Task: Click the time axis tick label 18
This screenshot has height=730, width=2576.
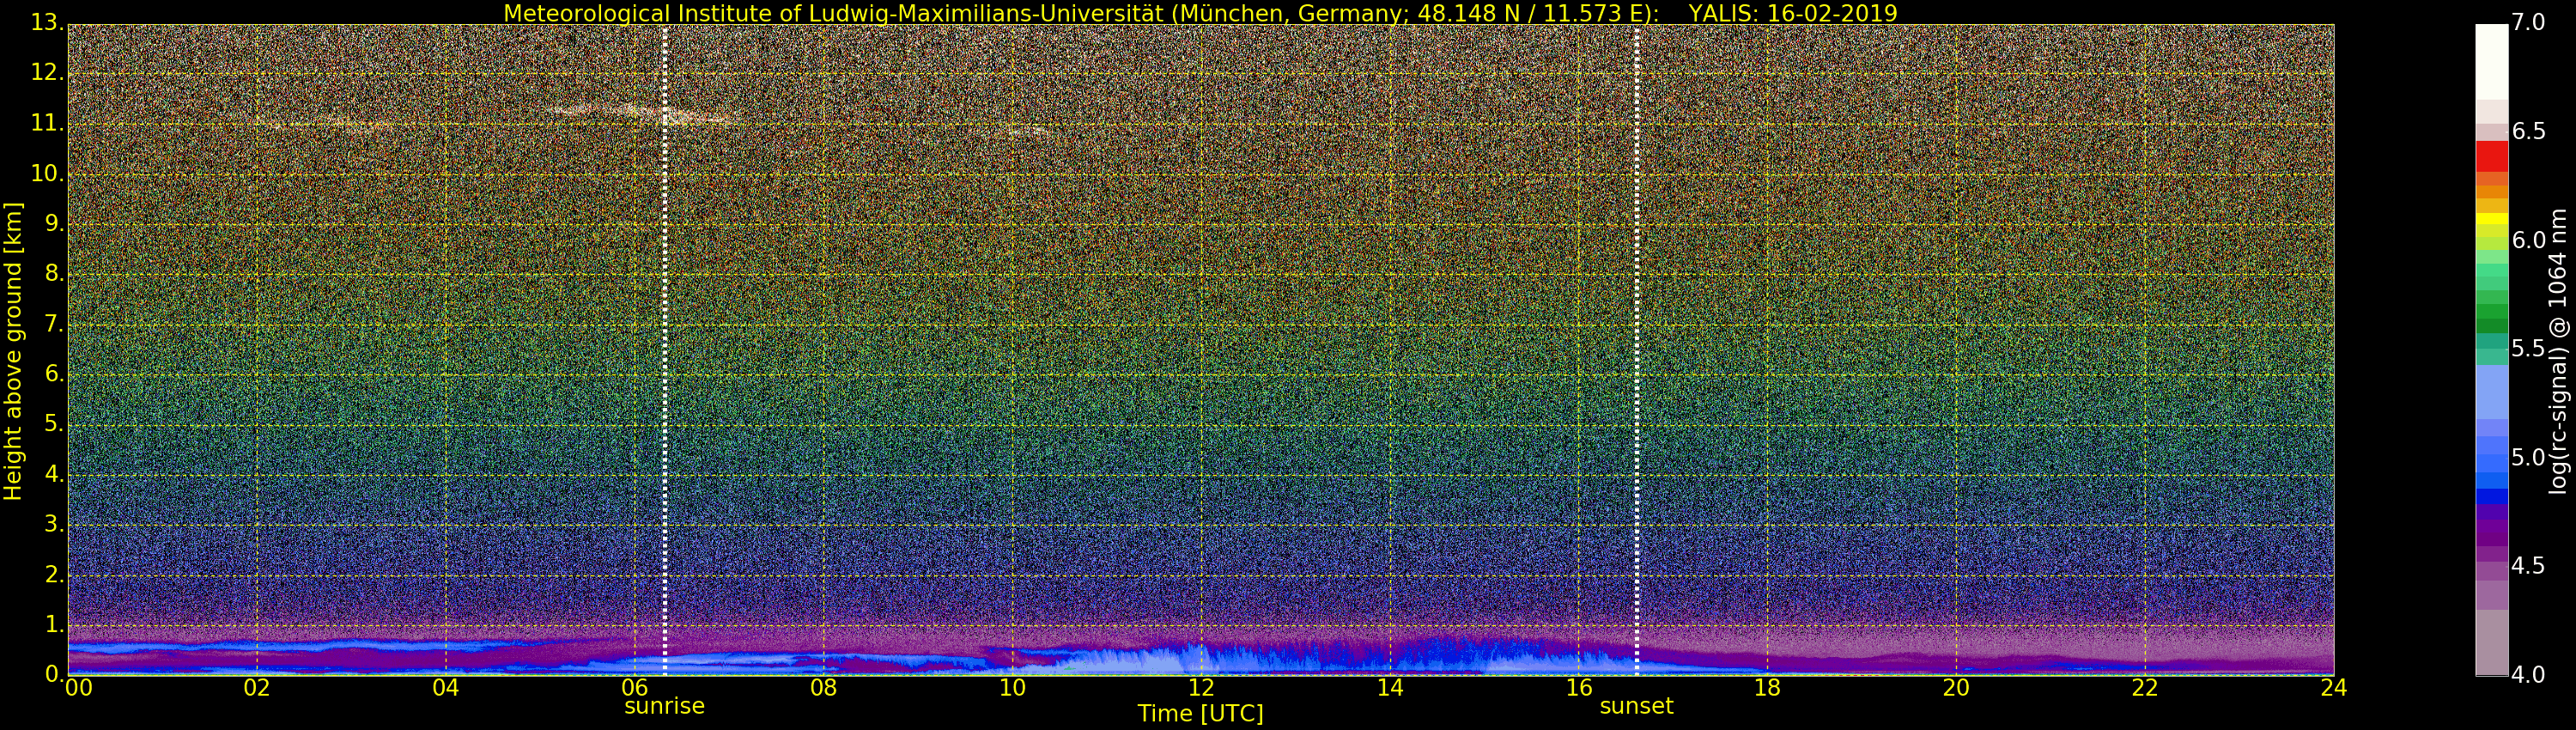Action: (x=1768, y=688)
